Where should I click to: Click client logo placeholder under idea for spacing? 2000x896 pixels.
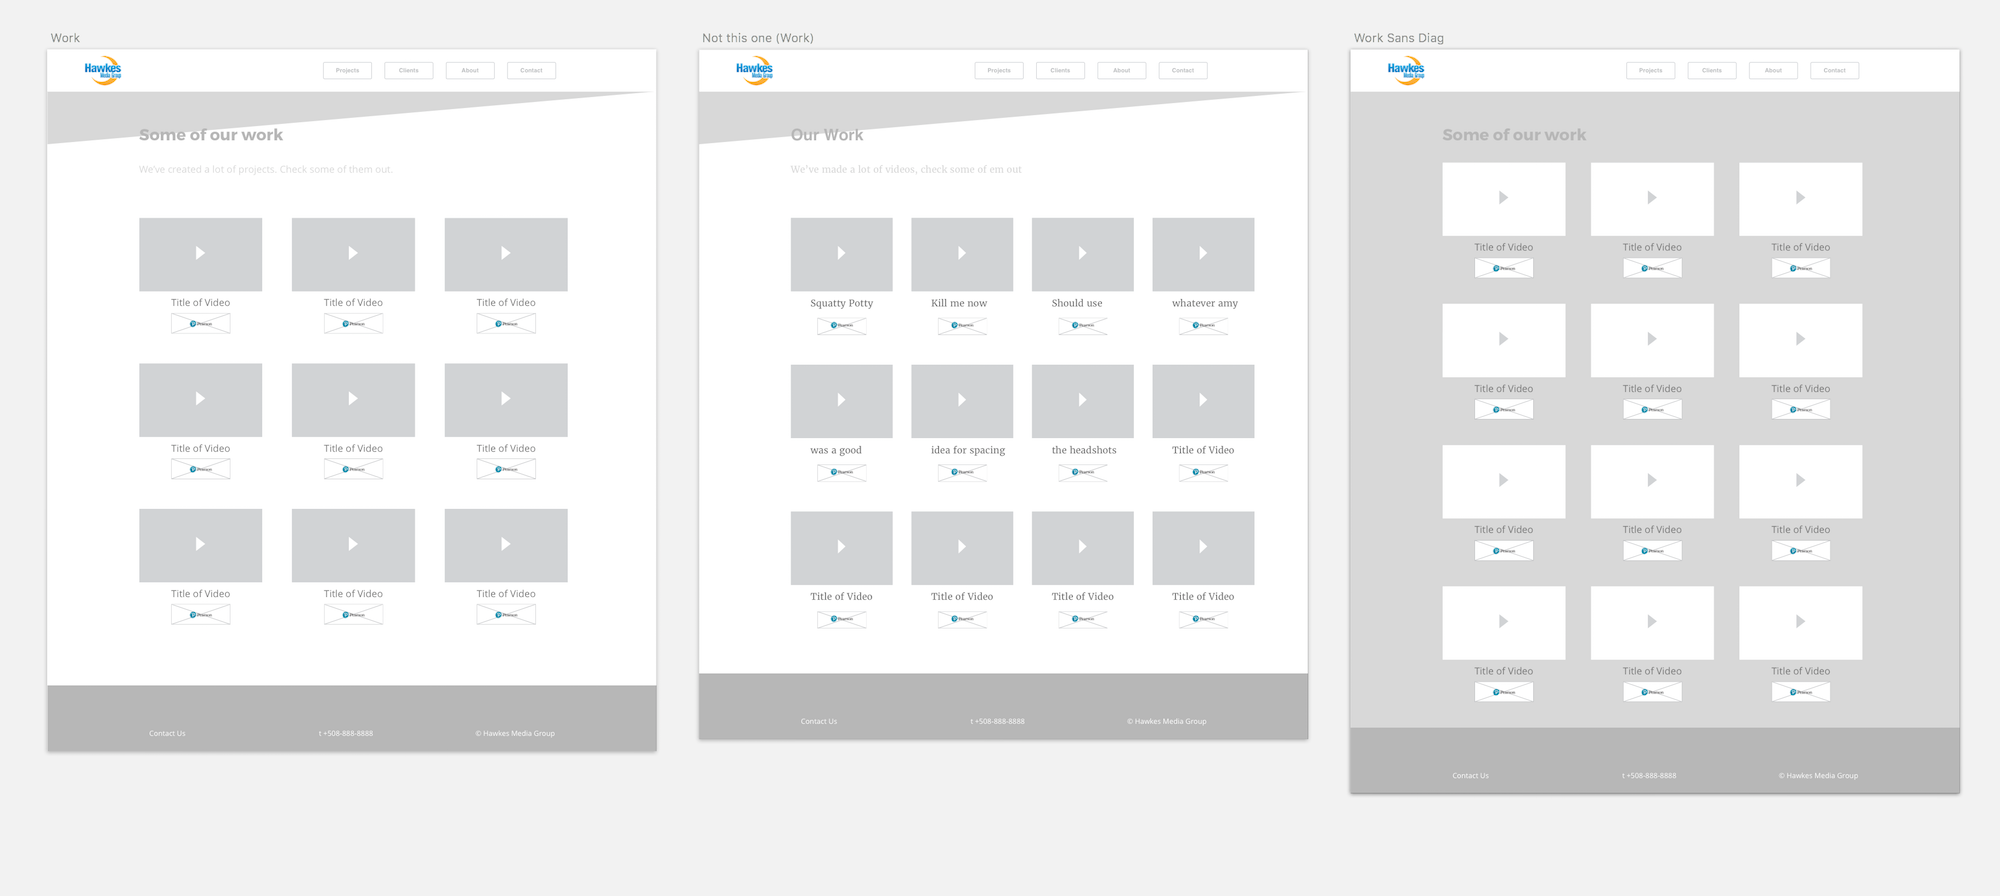pyautogui.click(x=962, y=472)
